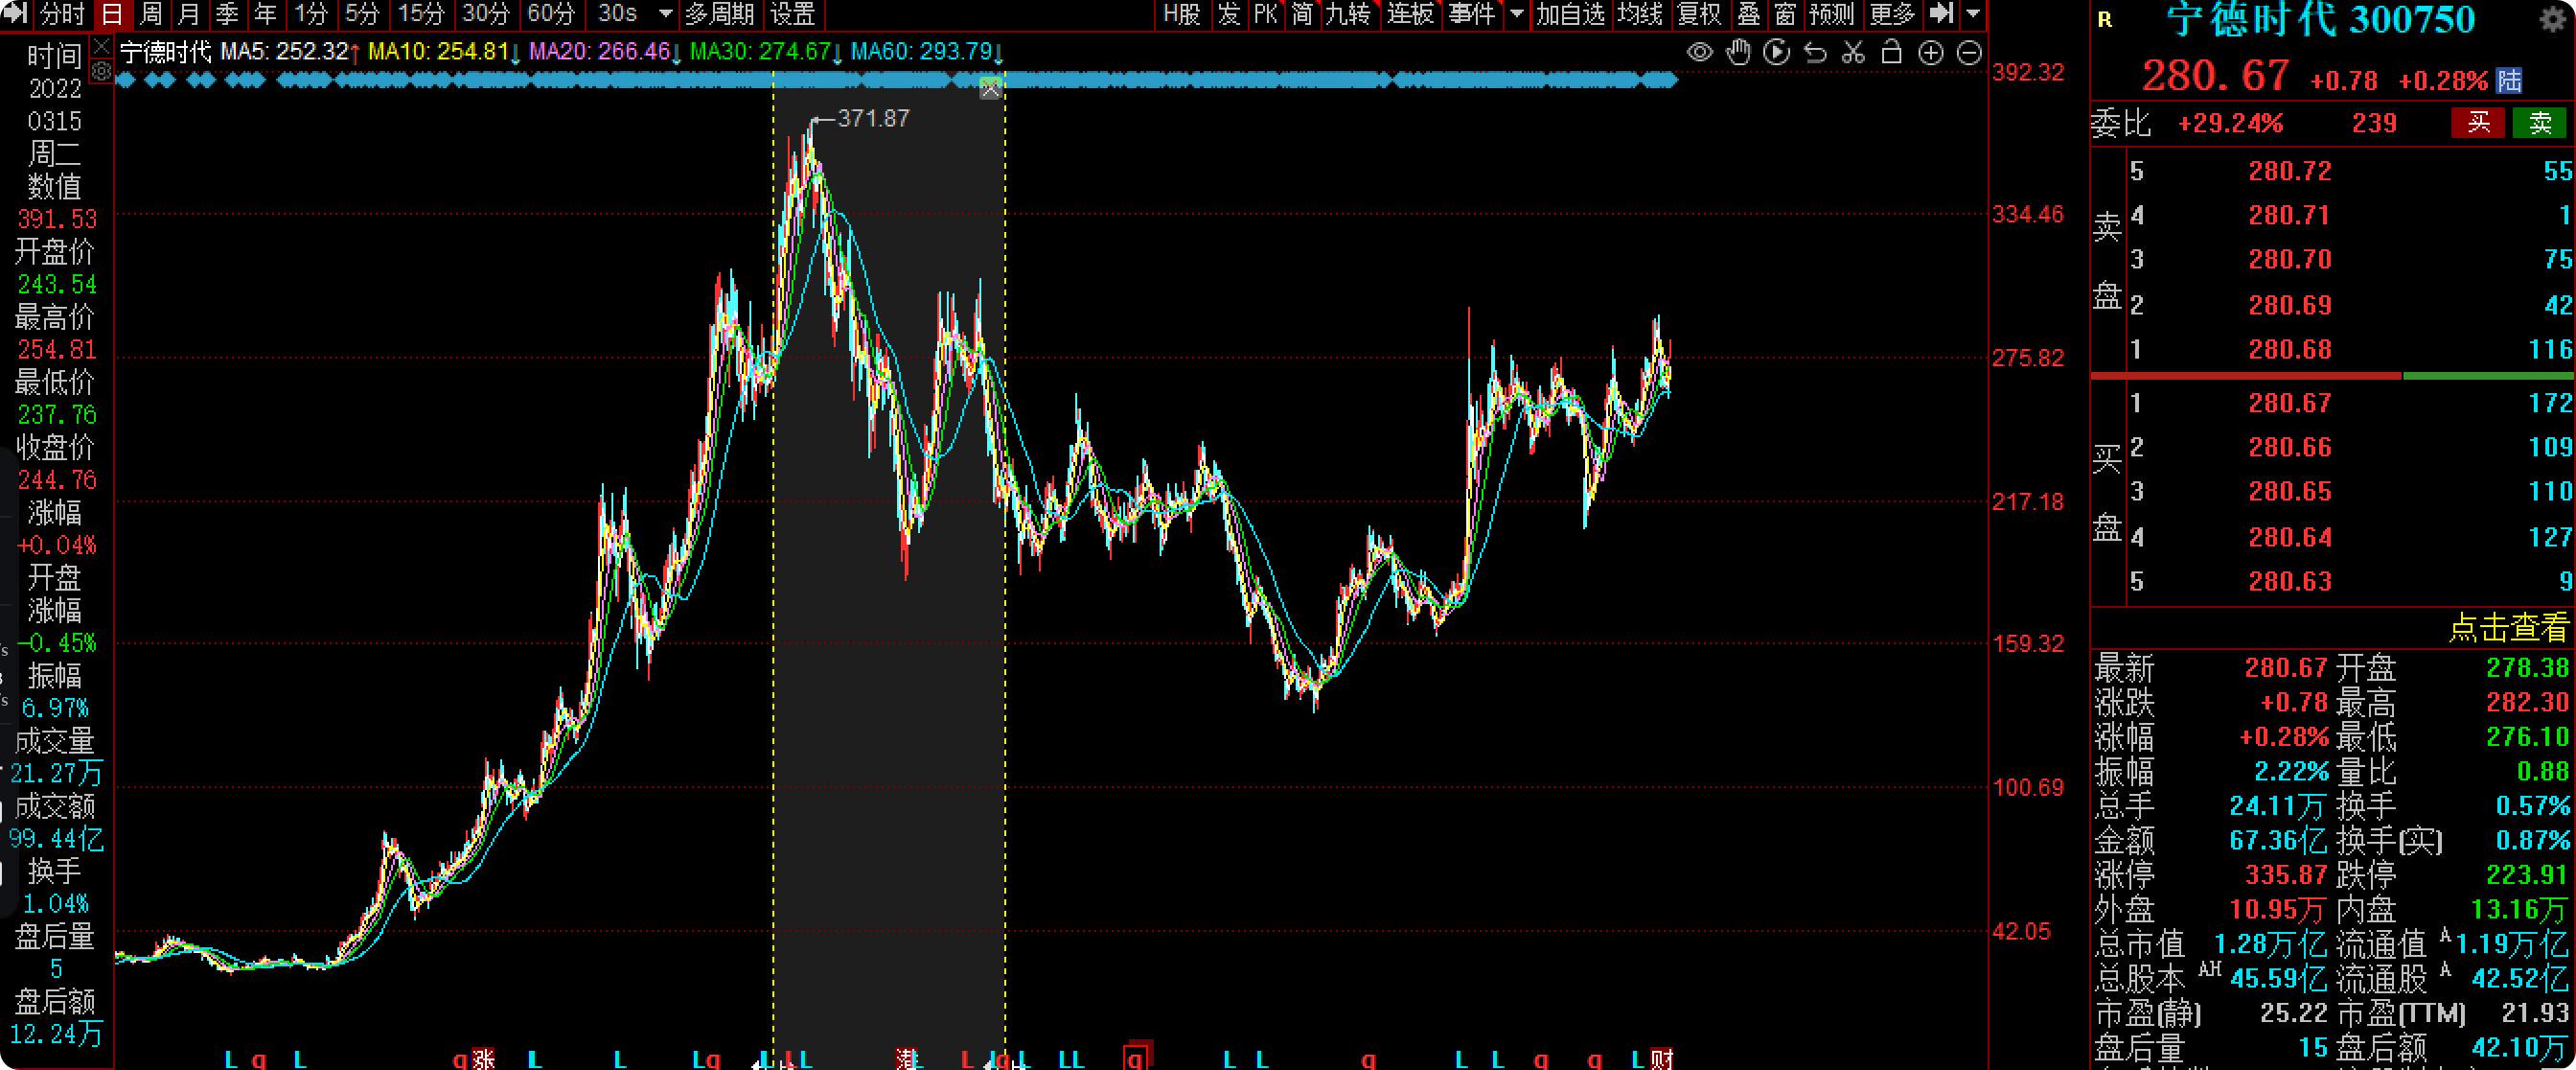Zoom out with the minus circle icon
This screenshot has width=2576, height=1070.
[x=1969, y=53]
